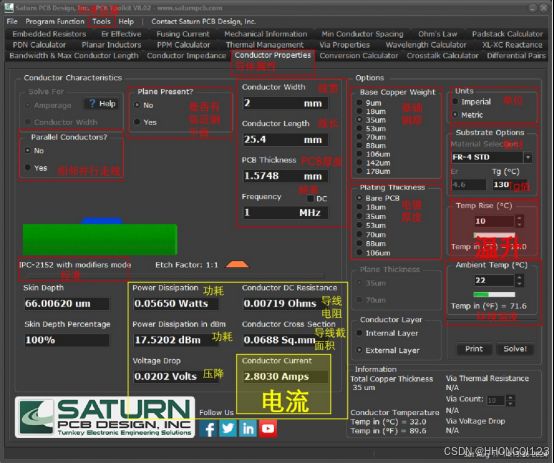Open the Planar Inductors tab

[111, 45]
